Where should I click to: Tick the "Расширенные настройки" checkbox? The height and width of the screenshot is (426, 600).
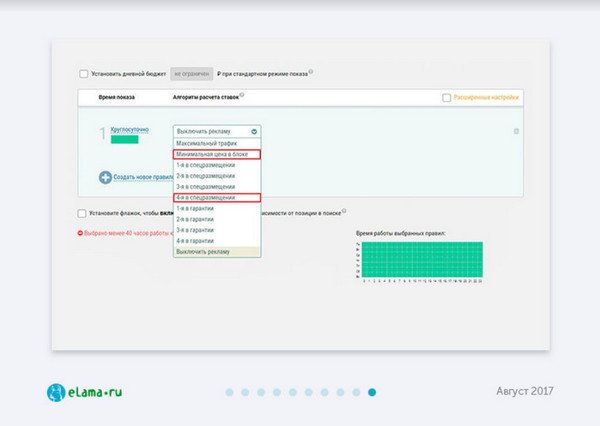click(447, 98)
